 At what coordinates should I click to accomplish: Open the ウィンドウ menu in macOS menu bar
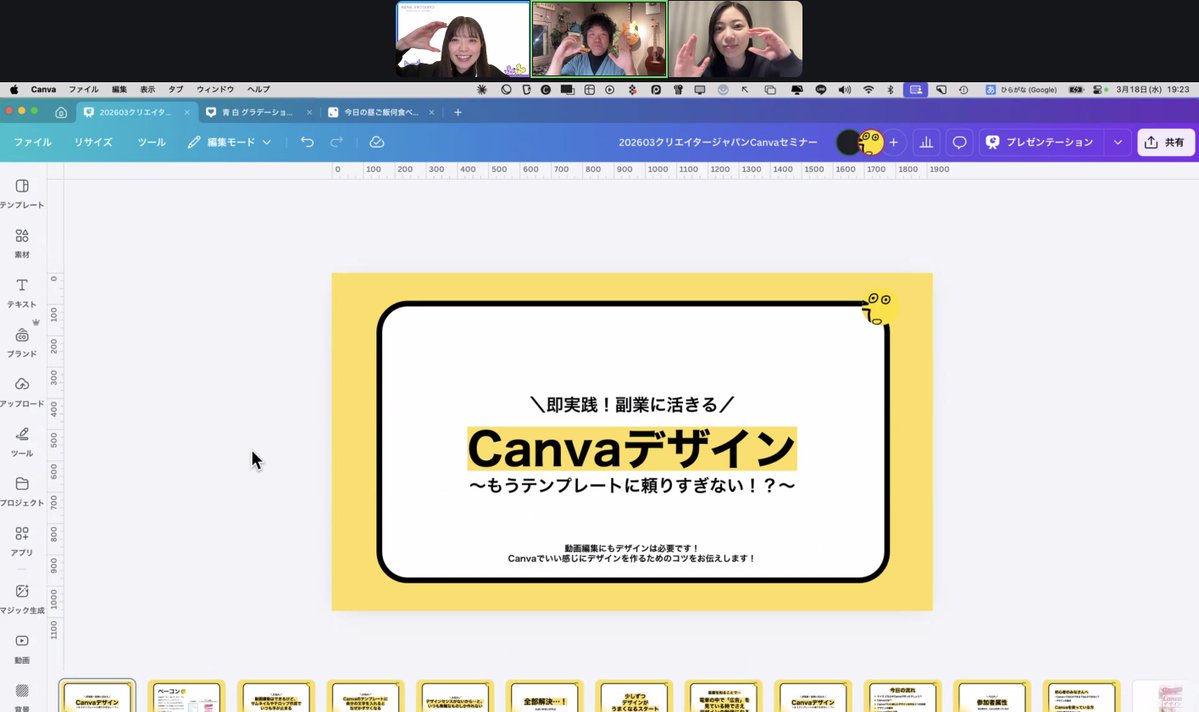(x=215, y=89)
